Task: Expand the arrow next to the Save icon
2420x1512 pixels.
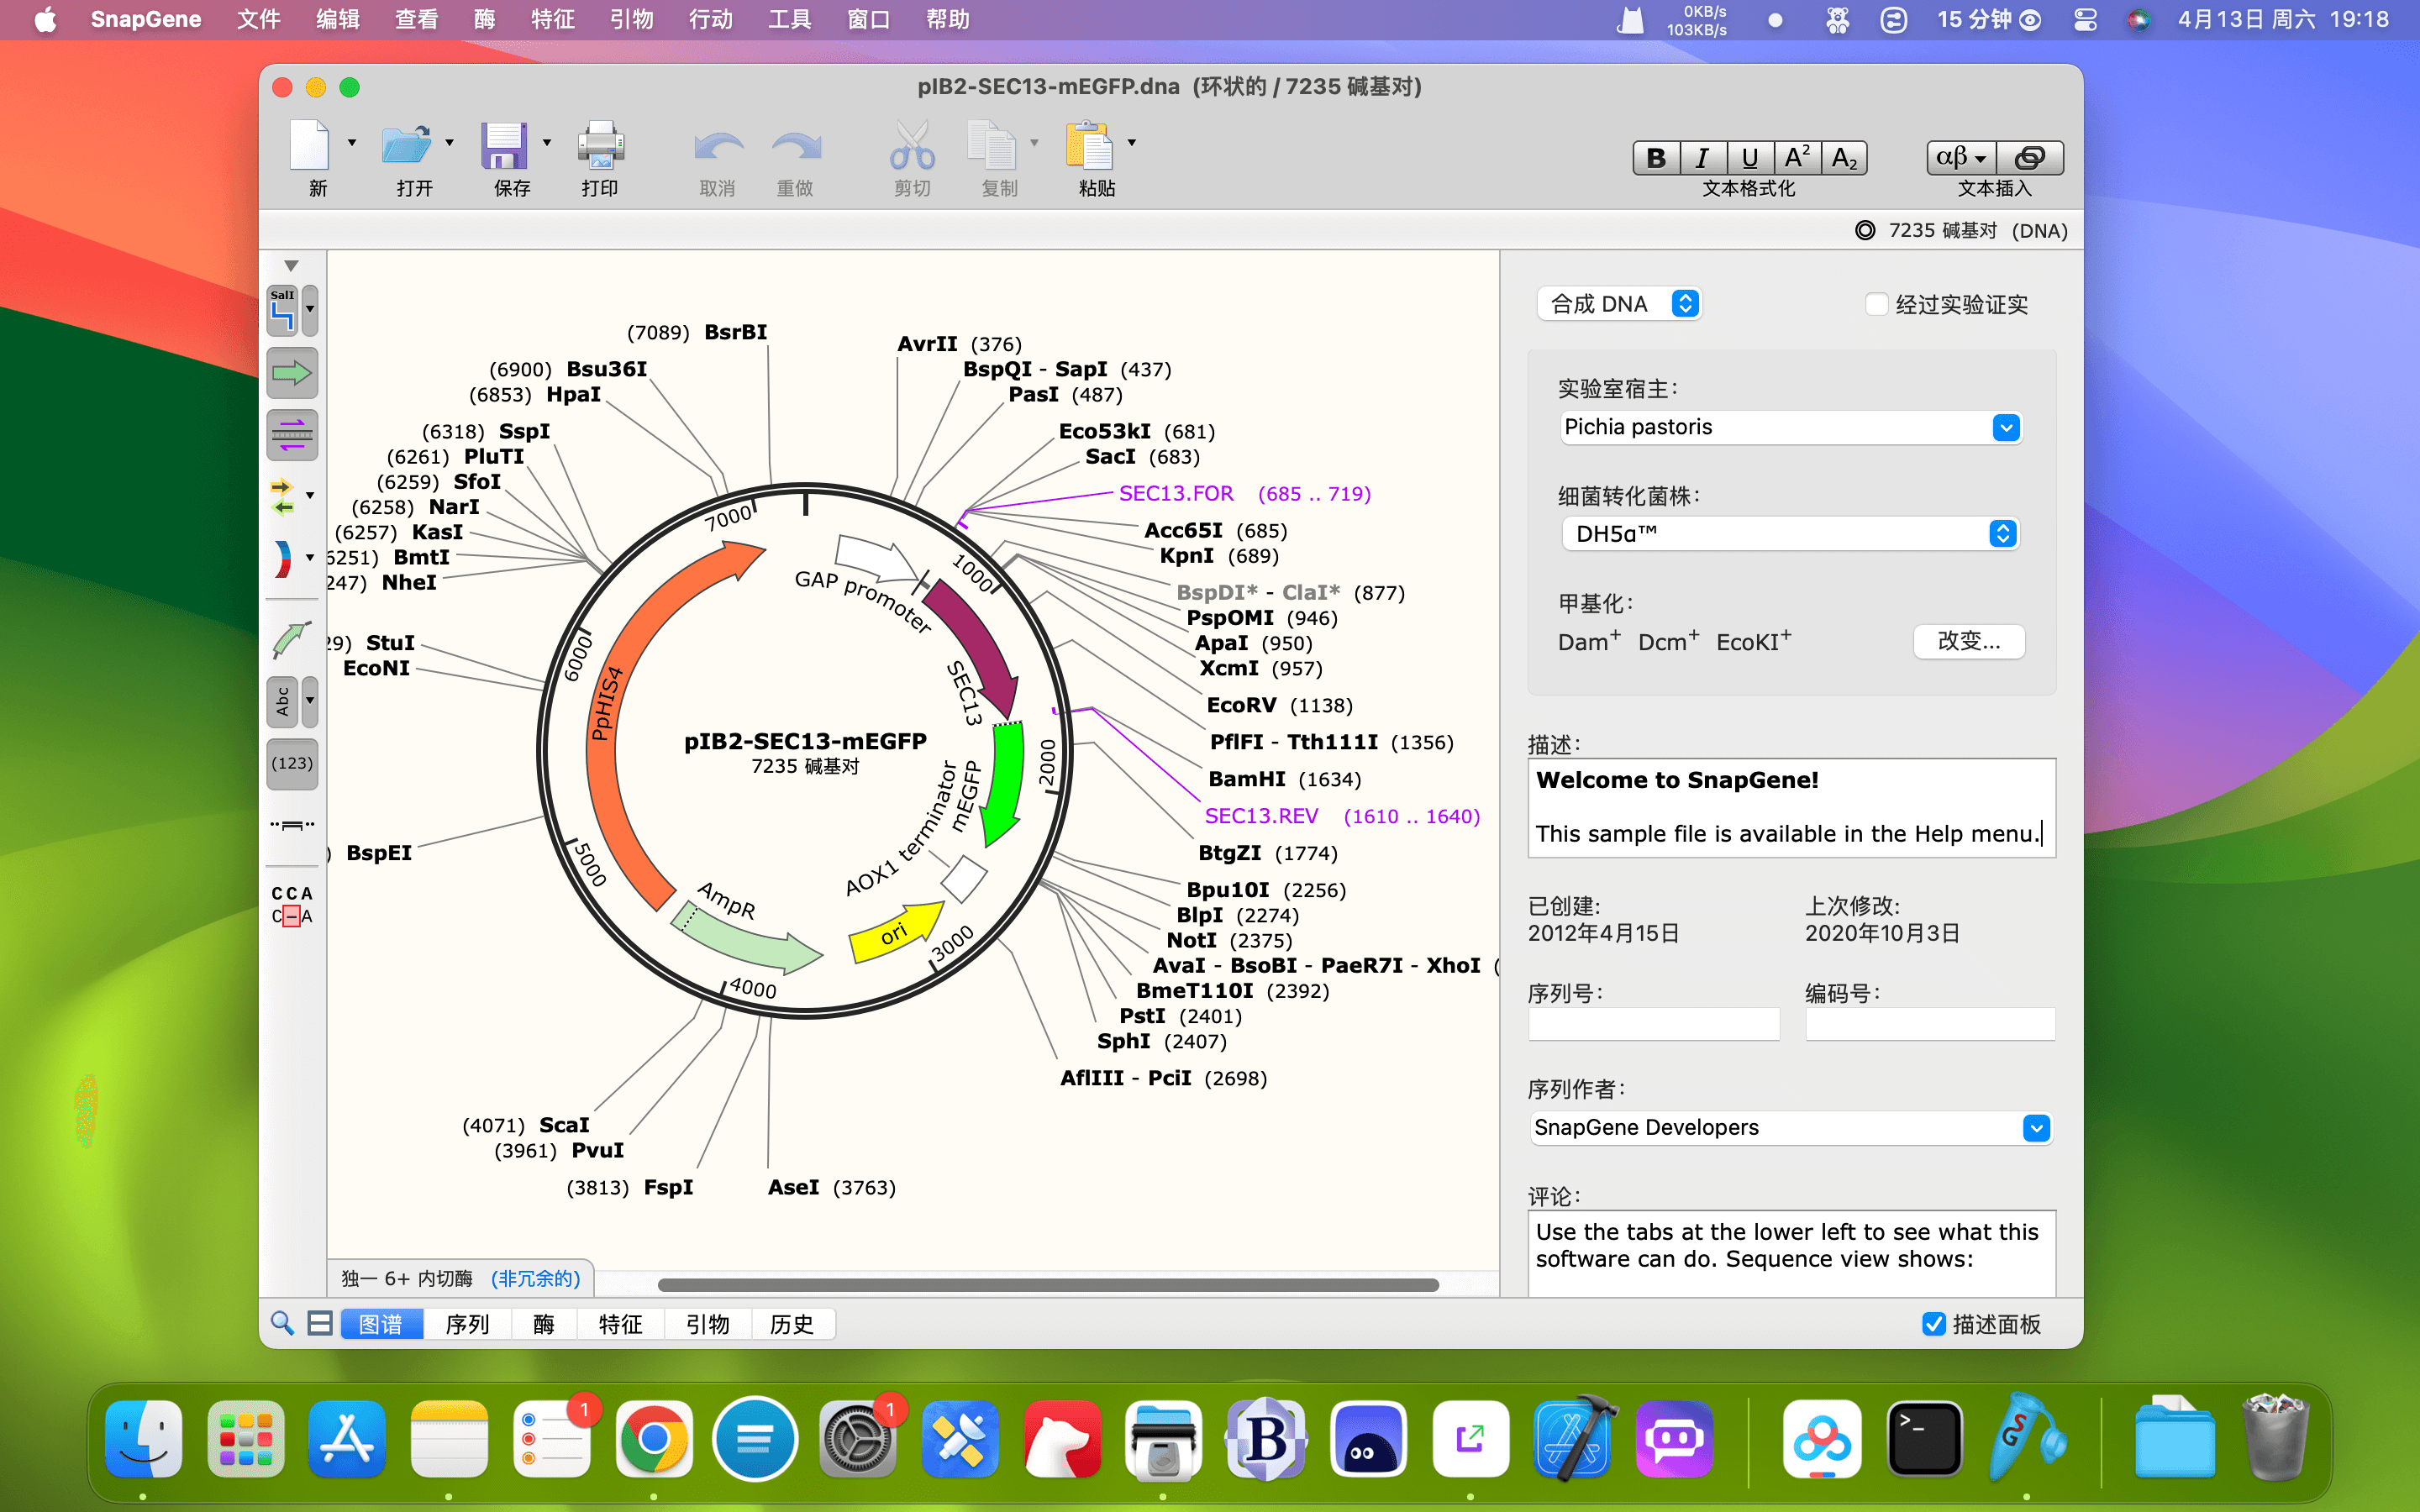Action: [x=547, y=143]
